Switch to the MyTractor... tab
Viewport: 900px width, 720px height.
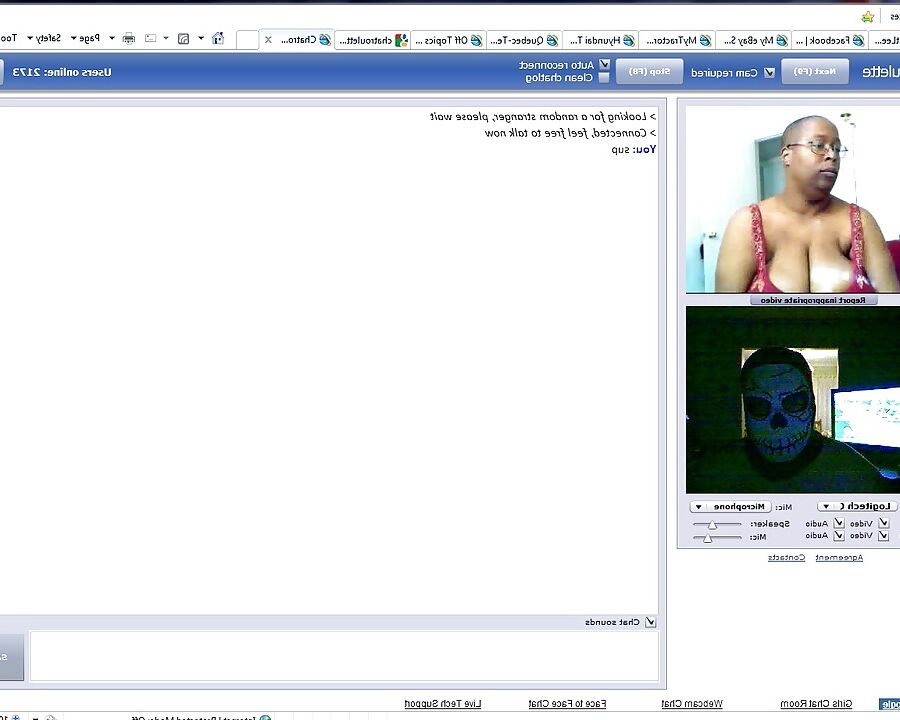[677, 40]
